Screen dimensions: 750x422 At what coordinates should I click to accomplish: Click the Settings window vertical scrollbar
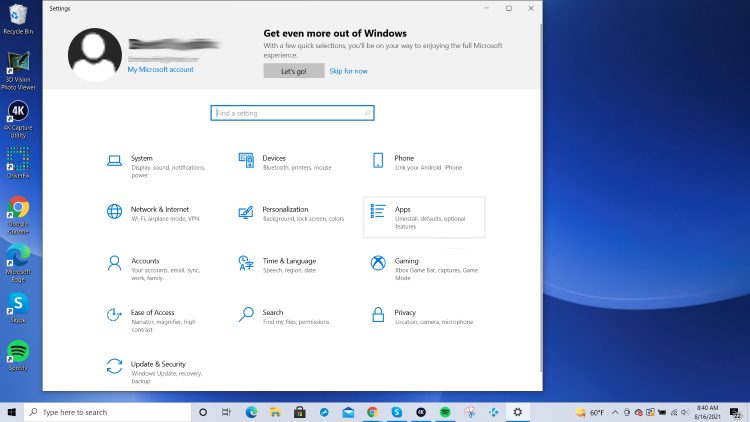pos(541,197)
